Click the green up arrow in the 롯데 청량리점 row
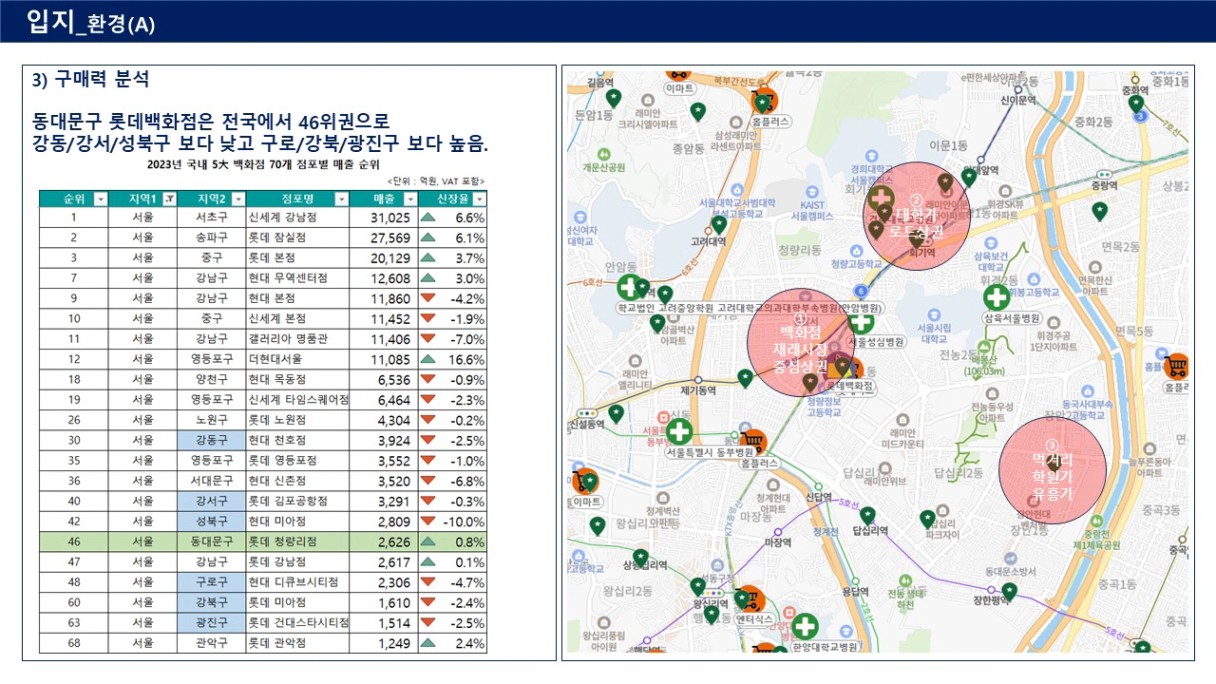The height and width of the screenshot is (684, 1216). click(x=428, y=542)
